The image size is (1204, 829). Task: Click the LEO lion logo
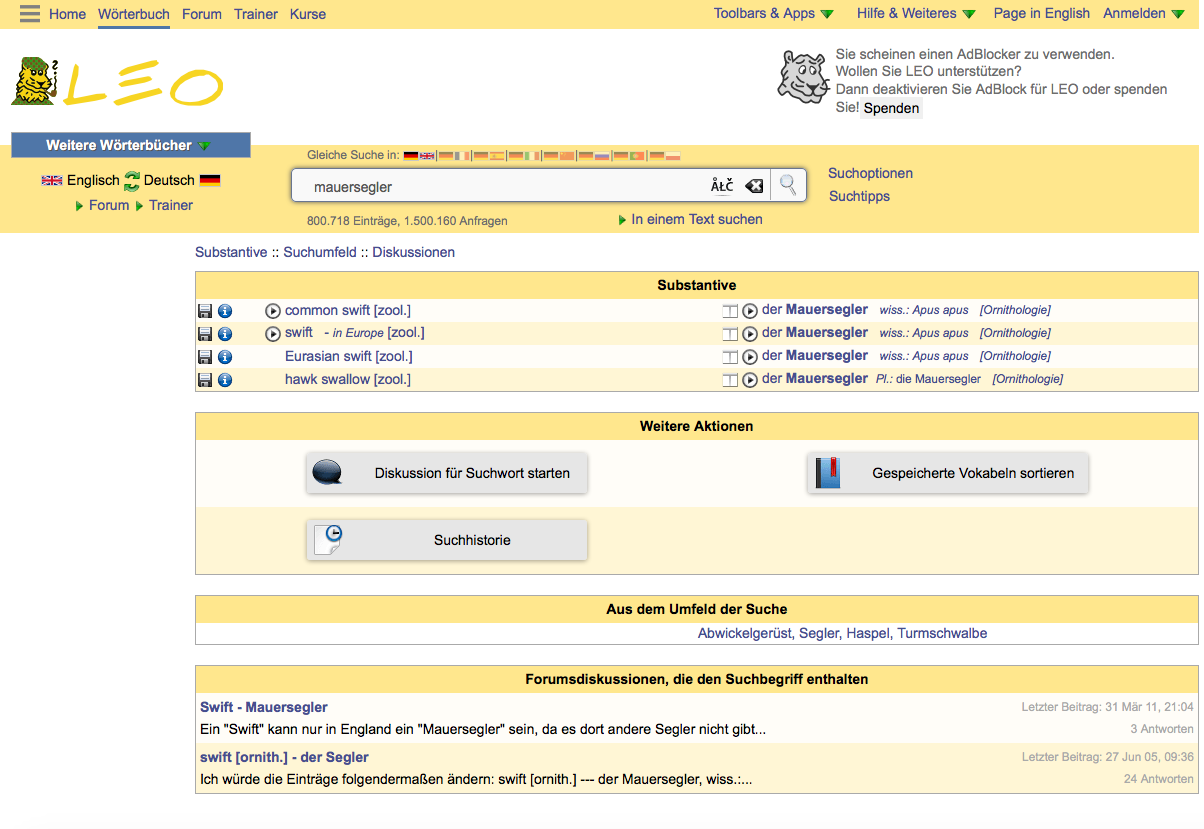tap(117, 82)
